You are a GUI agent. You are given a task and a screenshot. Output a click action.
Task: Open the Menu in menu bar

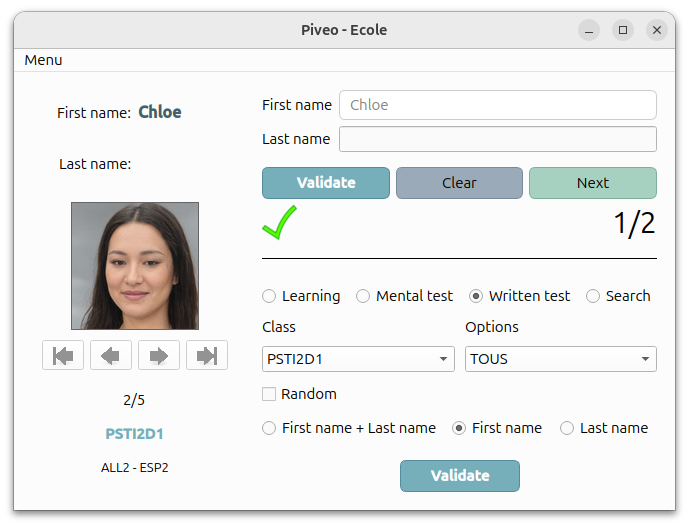coord(43,60)
